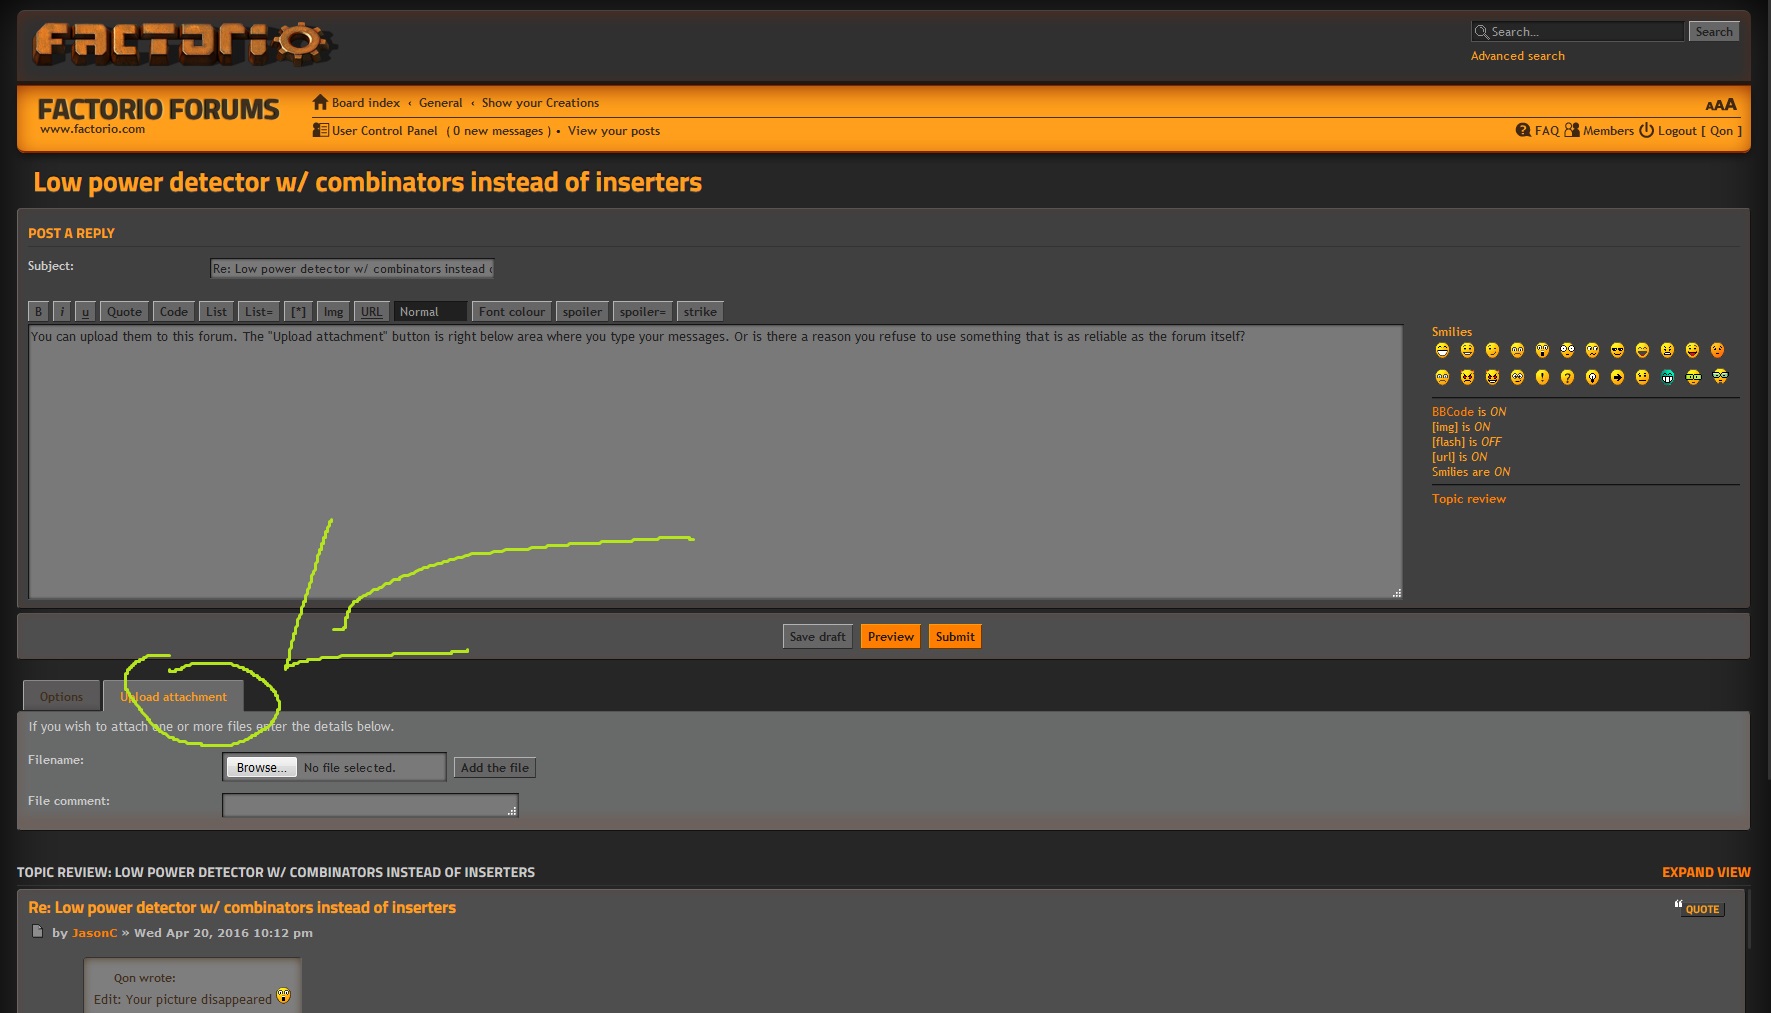
Task: Insert the green-glasses geek smiley
Action: click(x=1693, y=377)
